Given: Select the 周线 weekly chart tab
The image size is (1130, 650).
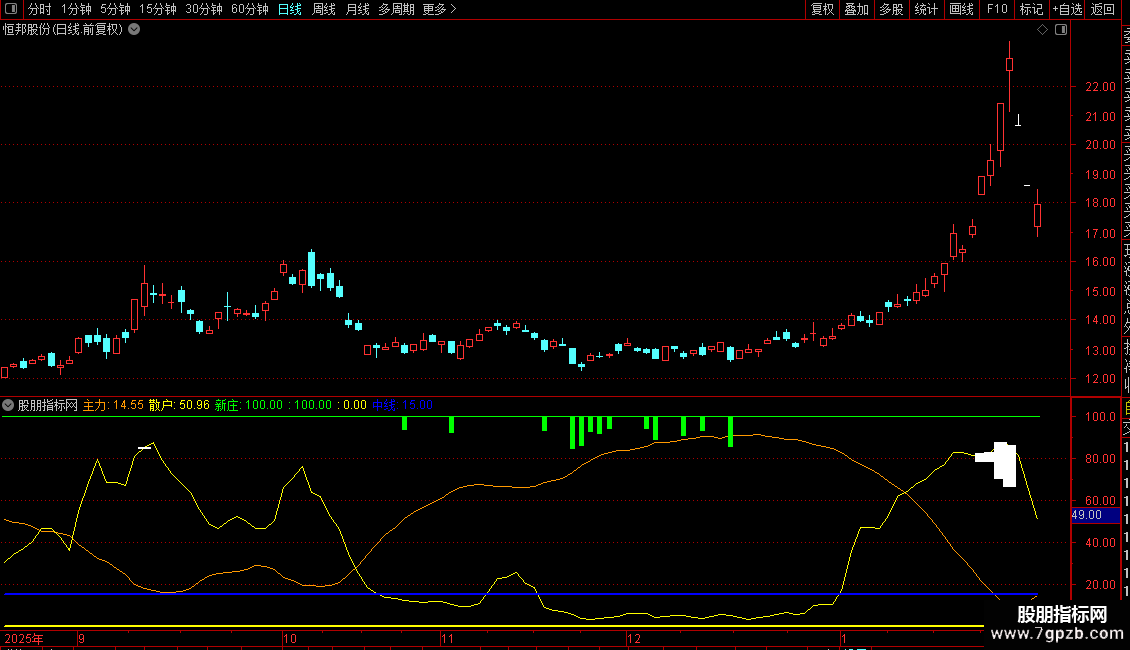Looking at the screenshot, I should [324, 9].
